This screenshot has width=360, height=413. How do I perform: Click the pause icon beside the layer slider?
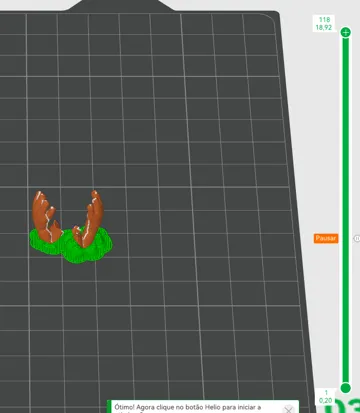pos(357,238)
